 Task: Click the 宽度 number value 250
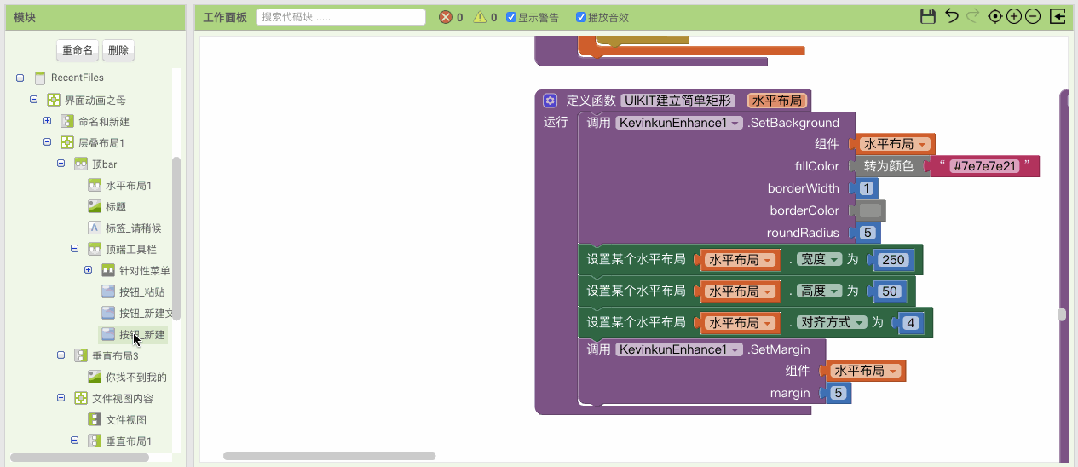[894, 260]
